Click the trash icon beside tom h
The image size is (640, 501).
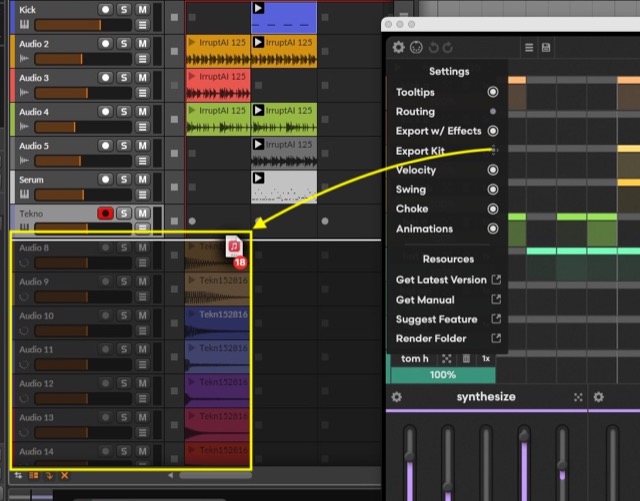point(465,358)
